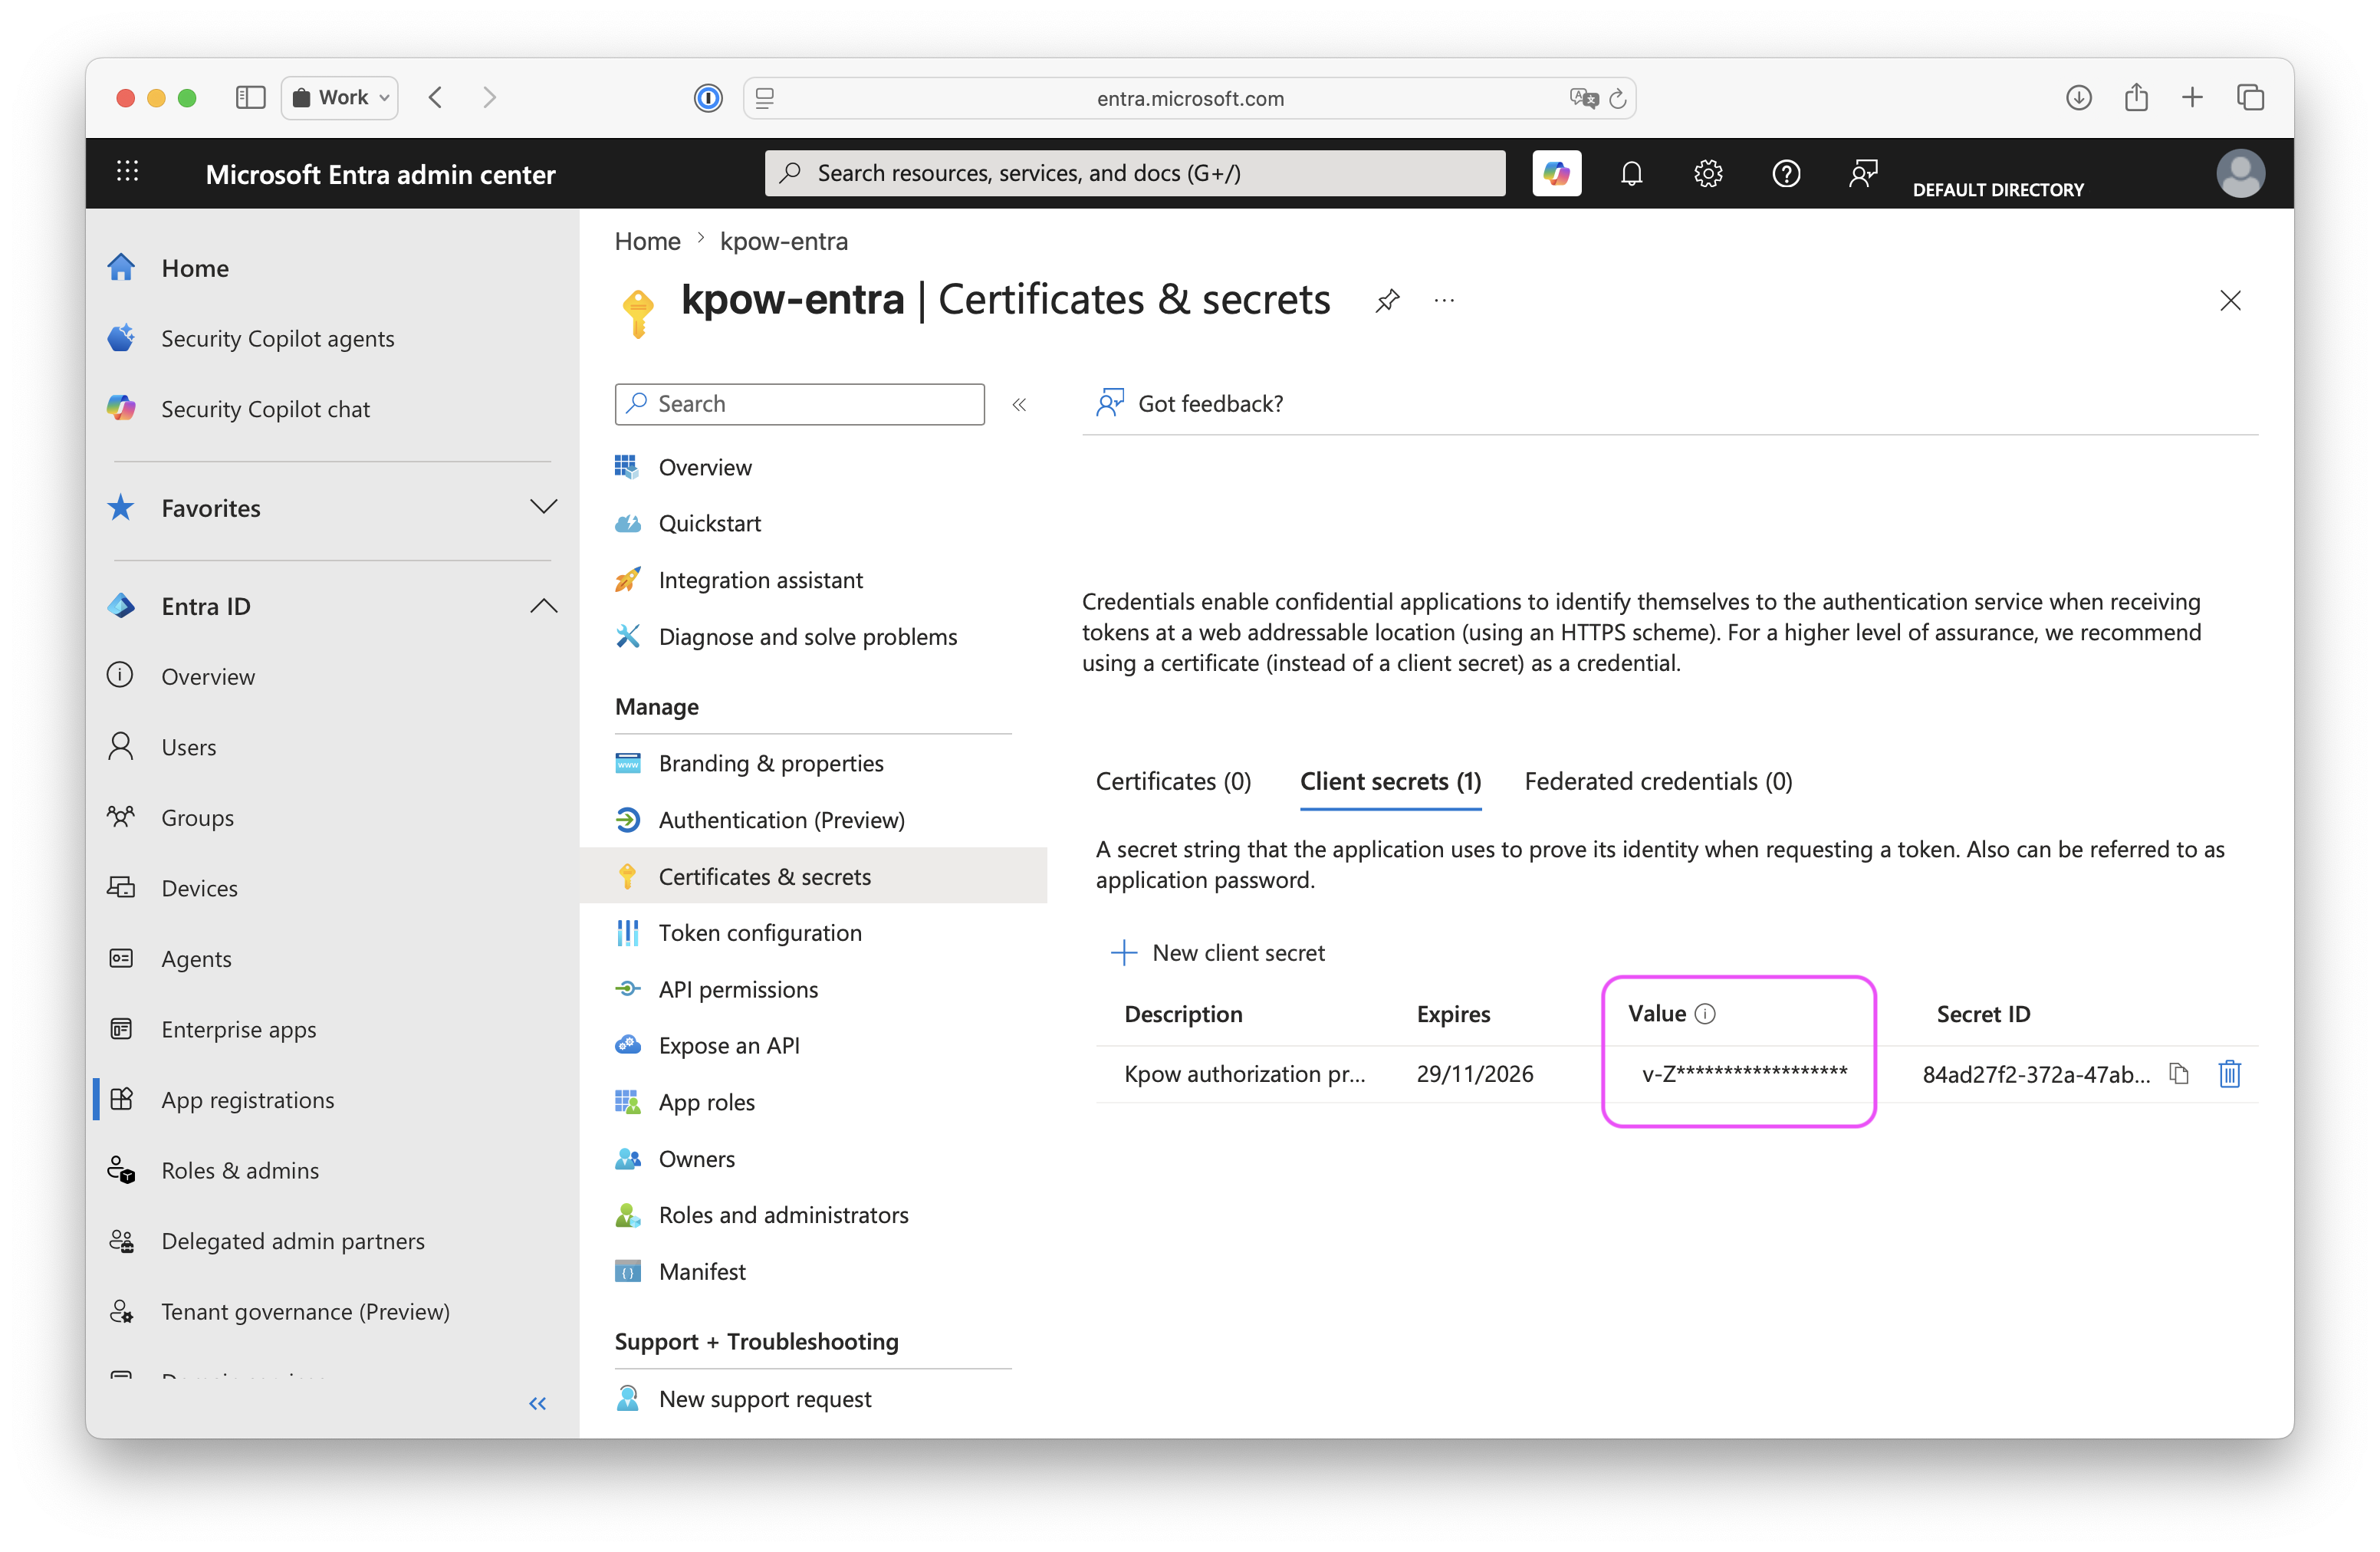Focus the resource menu Search box
This screenshot has height=1552, width=2380.
pyautogui.click(x=799, y=404)
